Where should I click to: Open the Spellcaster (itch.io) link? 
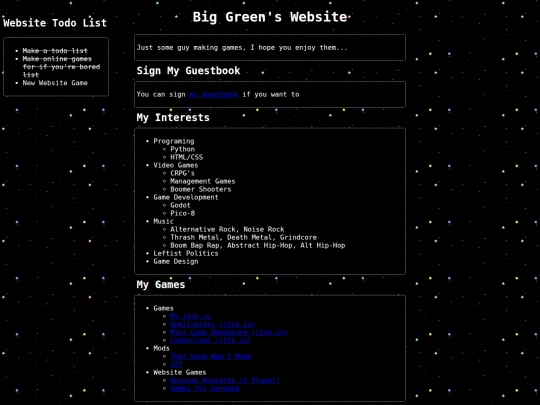212,324
